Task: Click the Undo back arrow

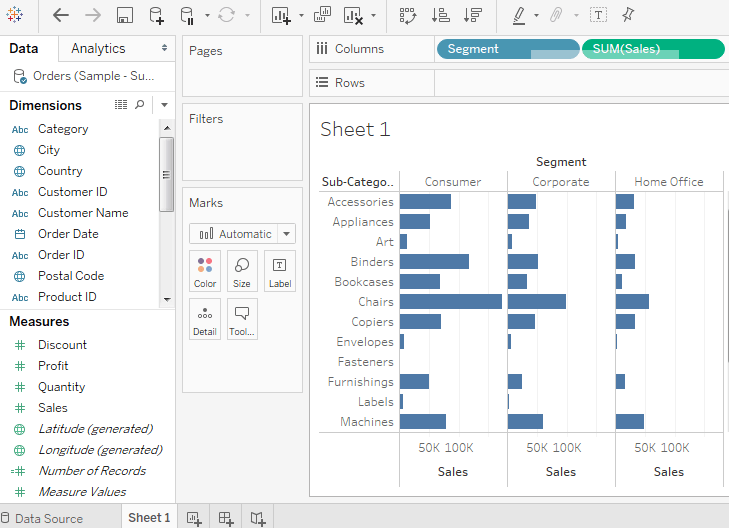Action: (61, 15)
